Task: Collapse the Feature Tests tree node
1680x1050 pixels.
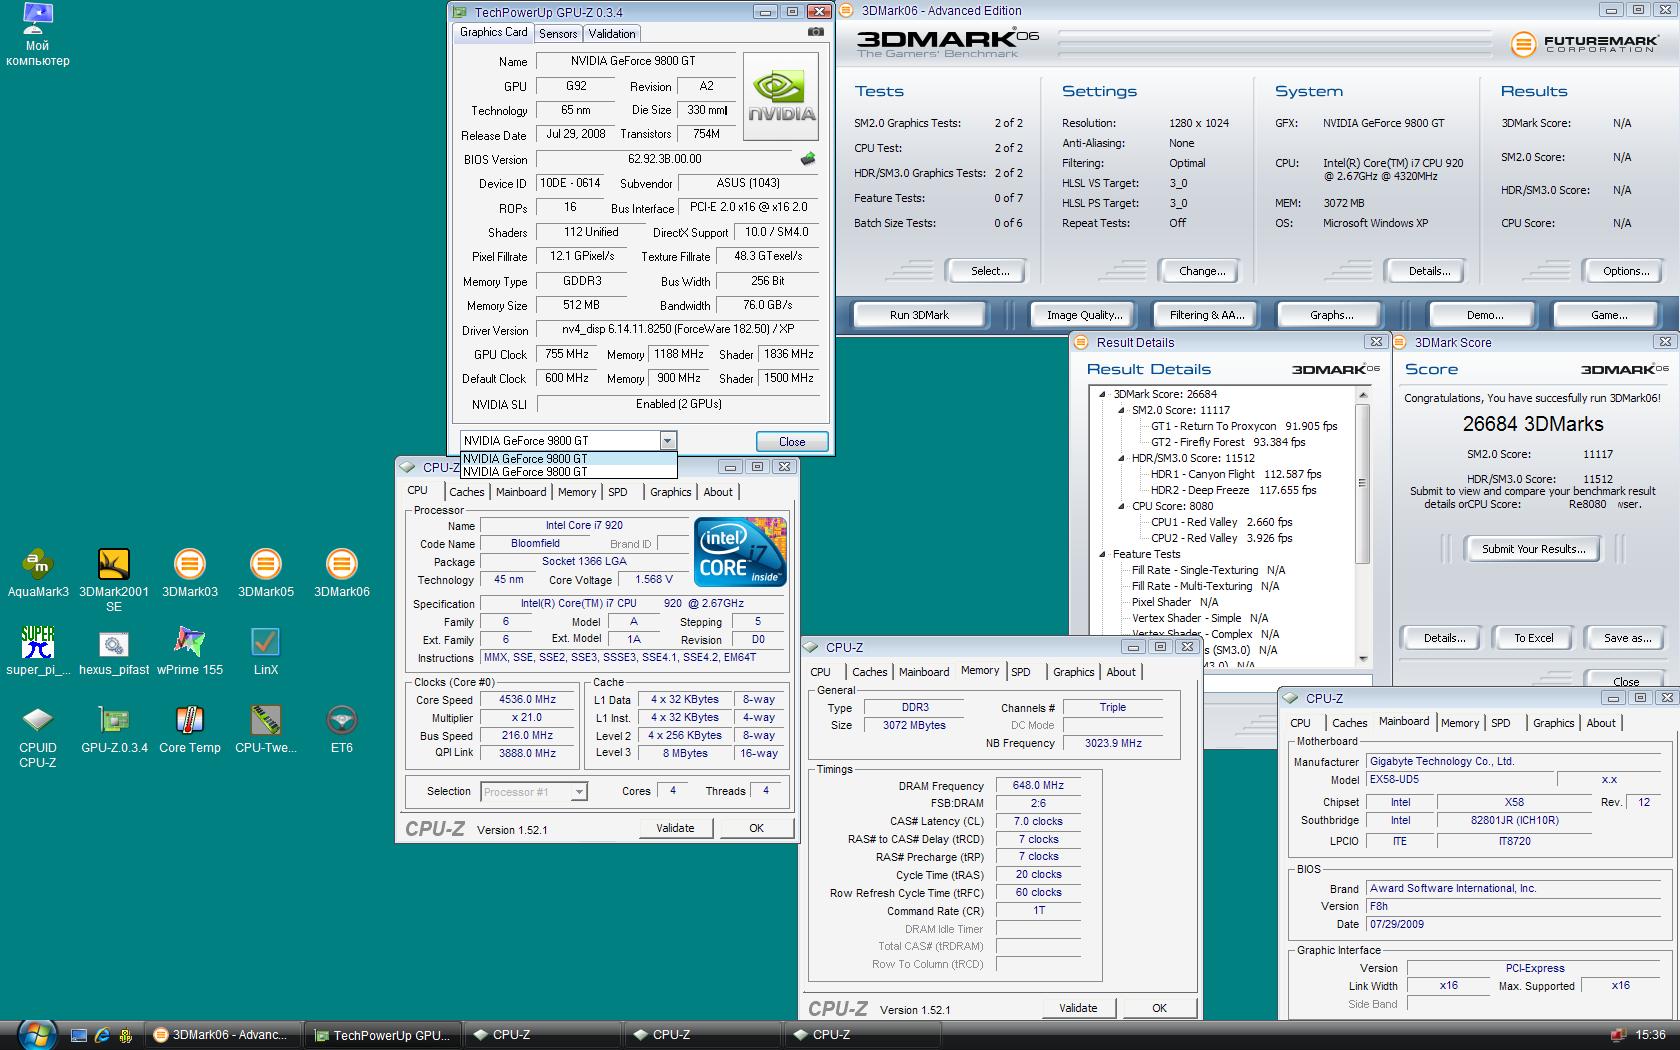Action: click(x=1103, y=554)
